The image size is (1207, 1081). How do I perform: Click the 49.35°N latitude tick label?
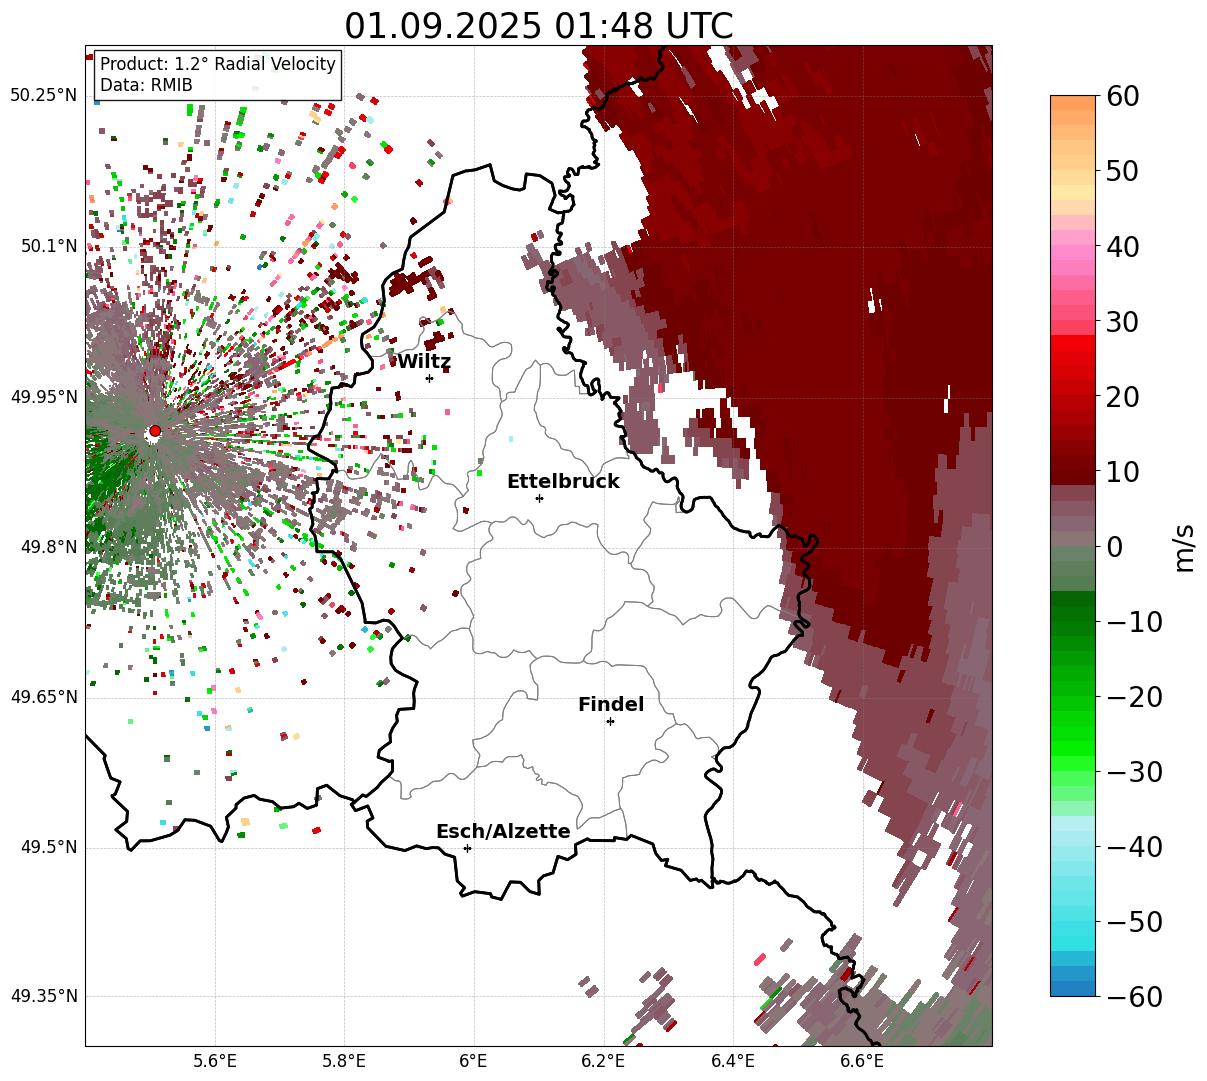click(x=43, y=996)
